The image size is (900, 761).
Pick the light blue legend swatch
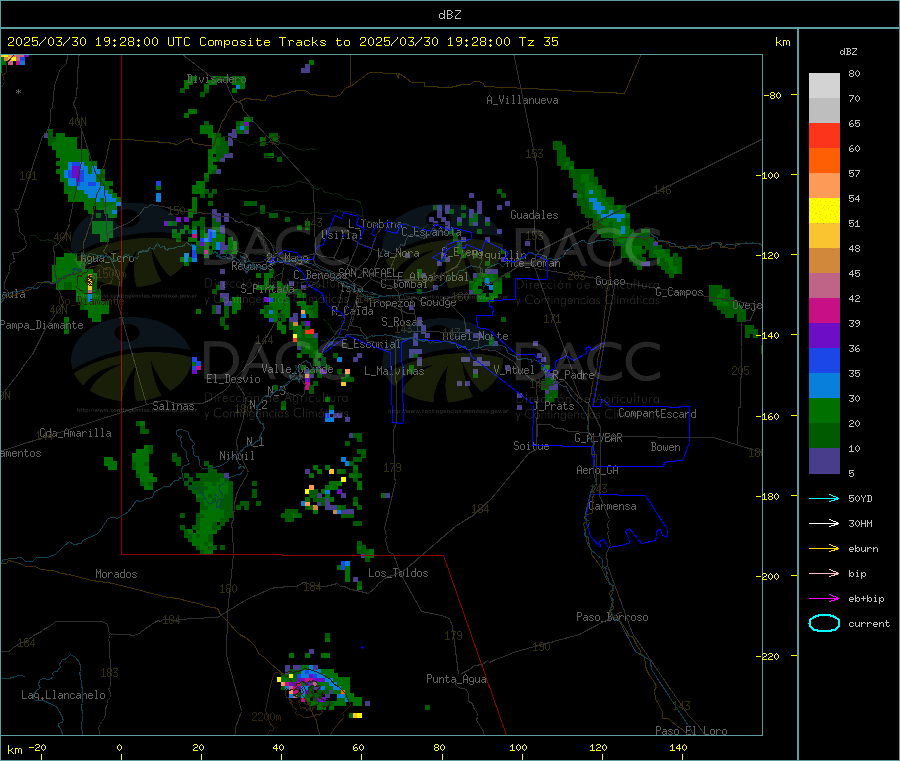coord(824,386)
